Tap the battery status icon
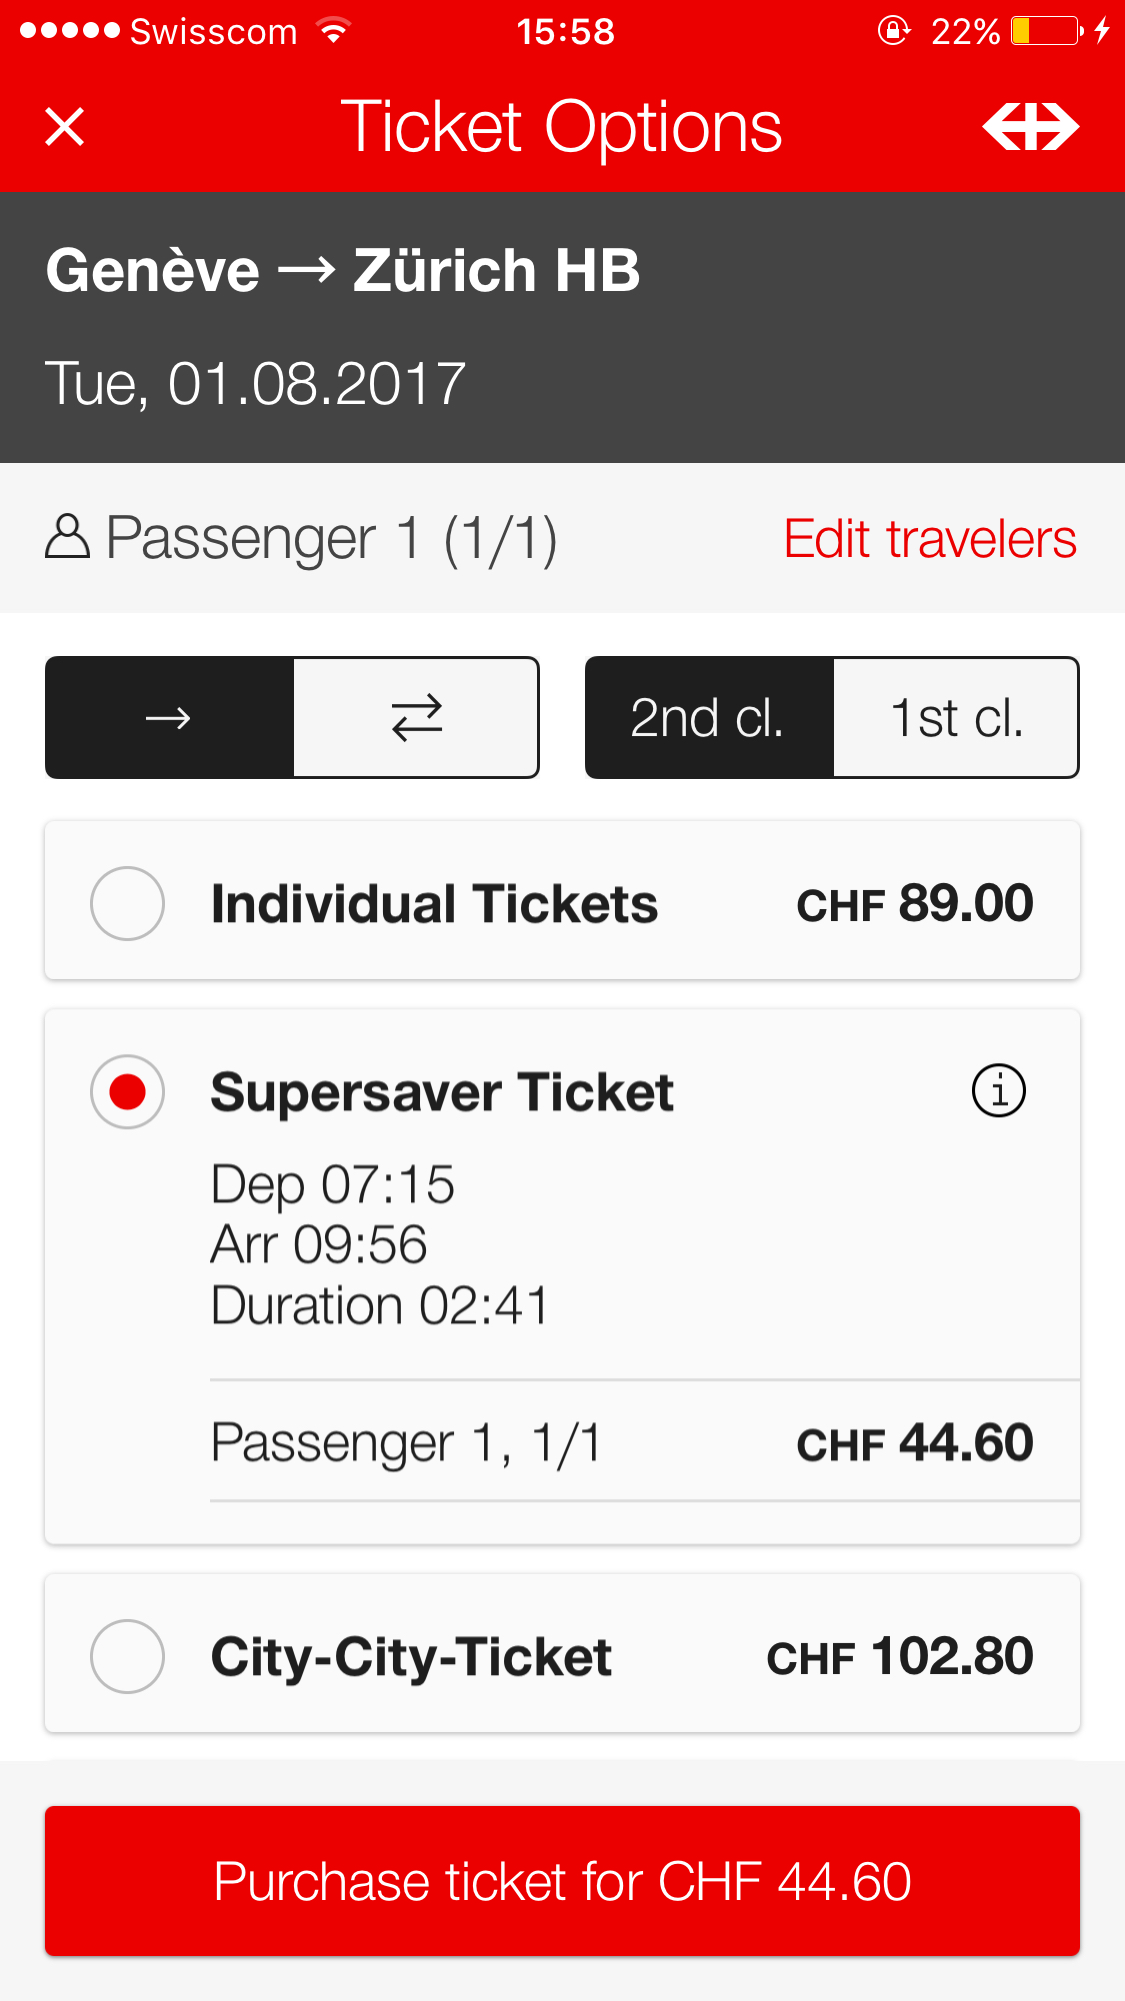This screenshot has width=1125, height=2001. [1046, 31]
